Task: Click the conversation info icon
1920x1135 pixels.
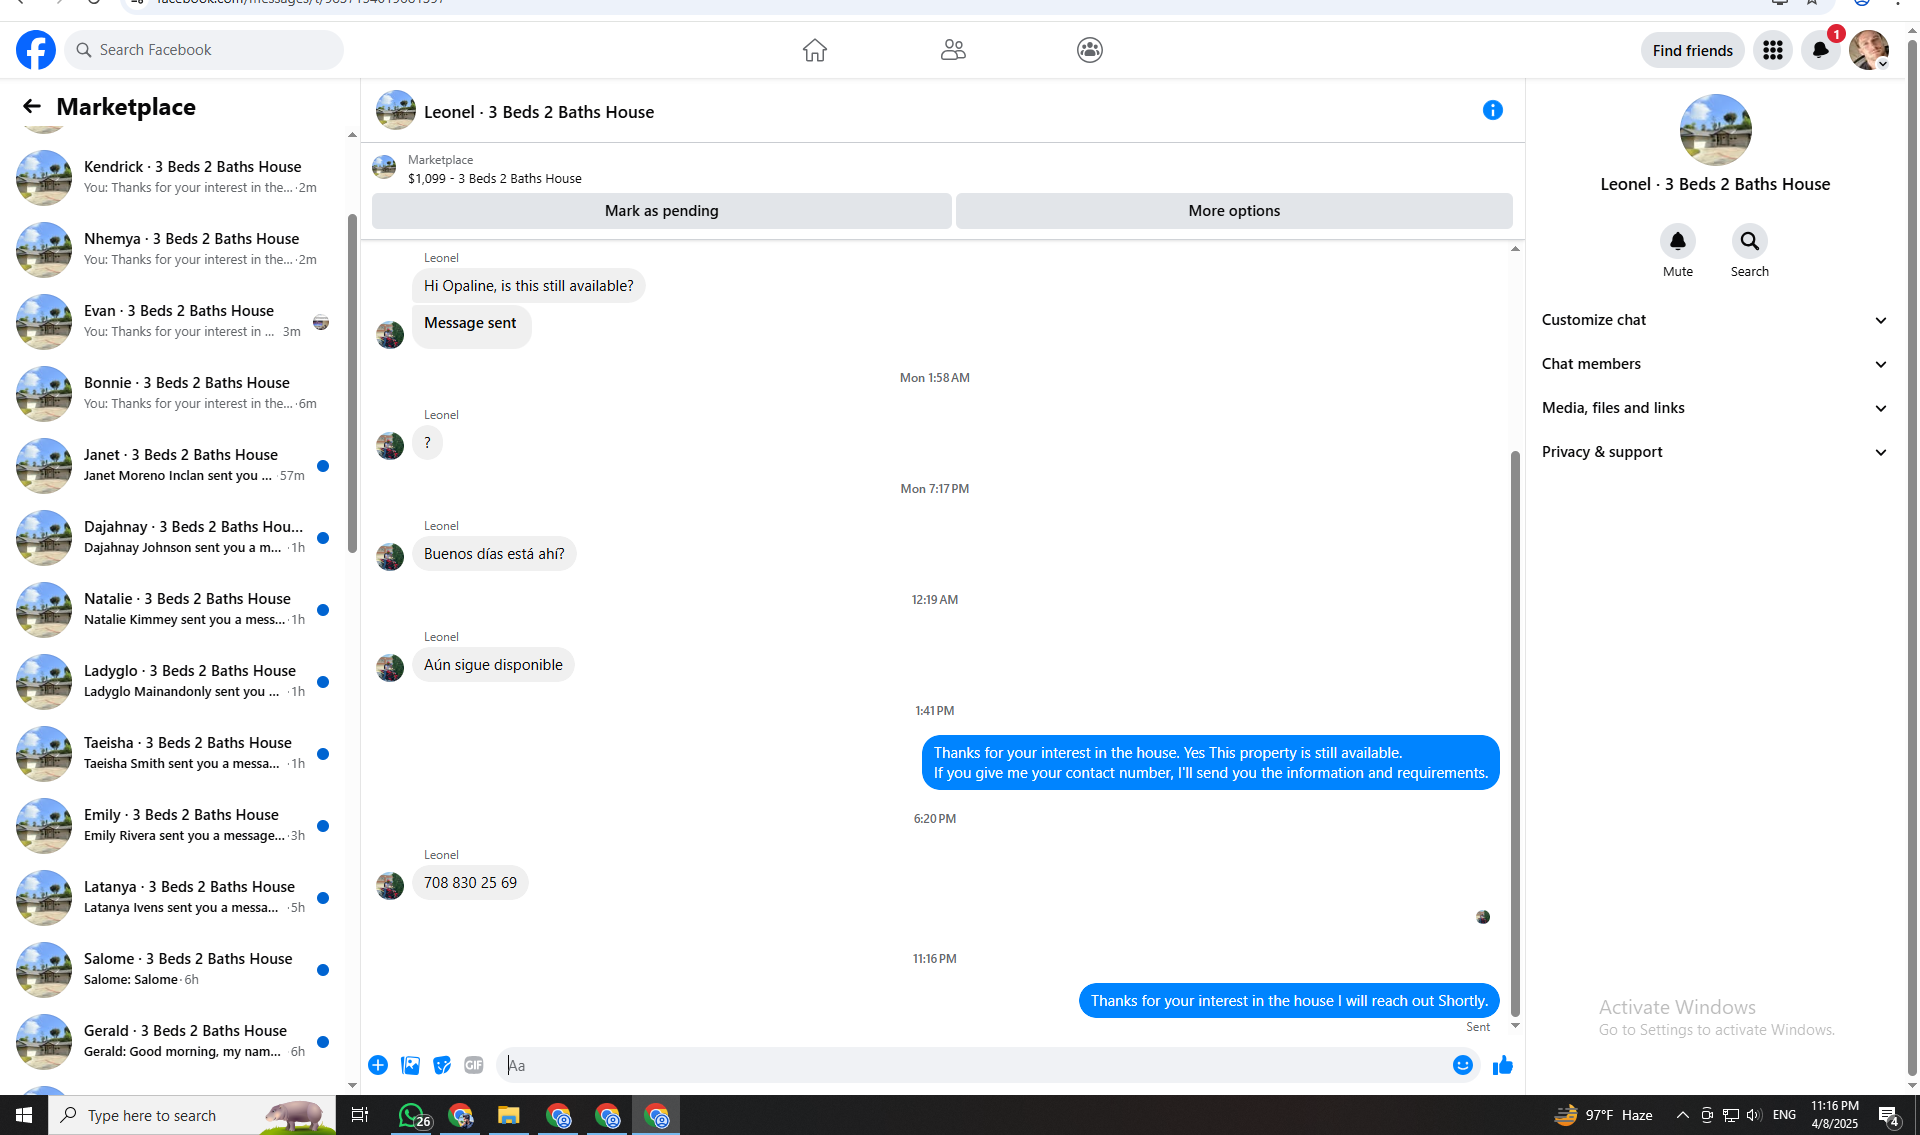Action: (x=1492, y=111)
